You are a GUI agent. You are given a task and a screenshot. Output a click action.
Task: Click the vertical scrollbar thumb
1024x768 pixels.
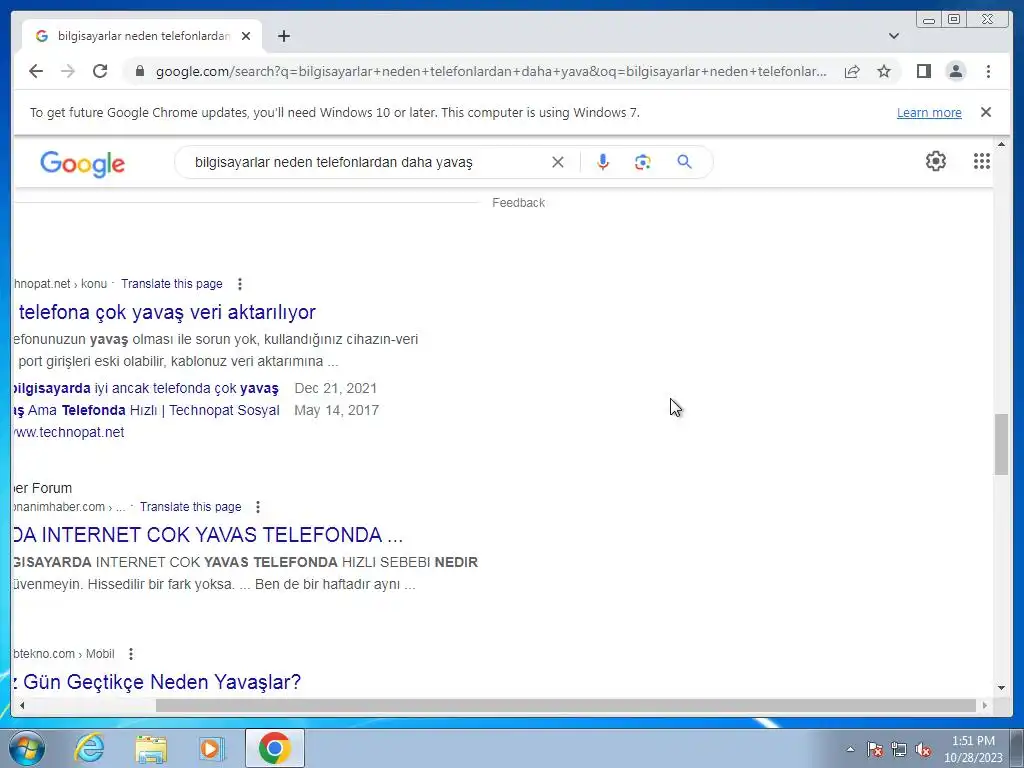[1001, 444]
